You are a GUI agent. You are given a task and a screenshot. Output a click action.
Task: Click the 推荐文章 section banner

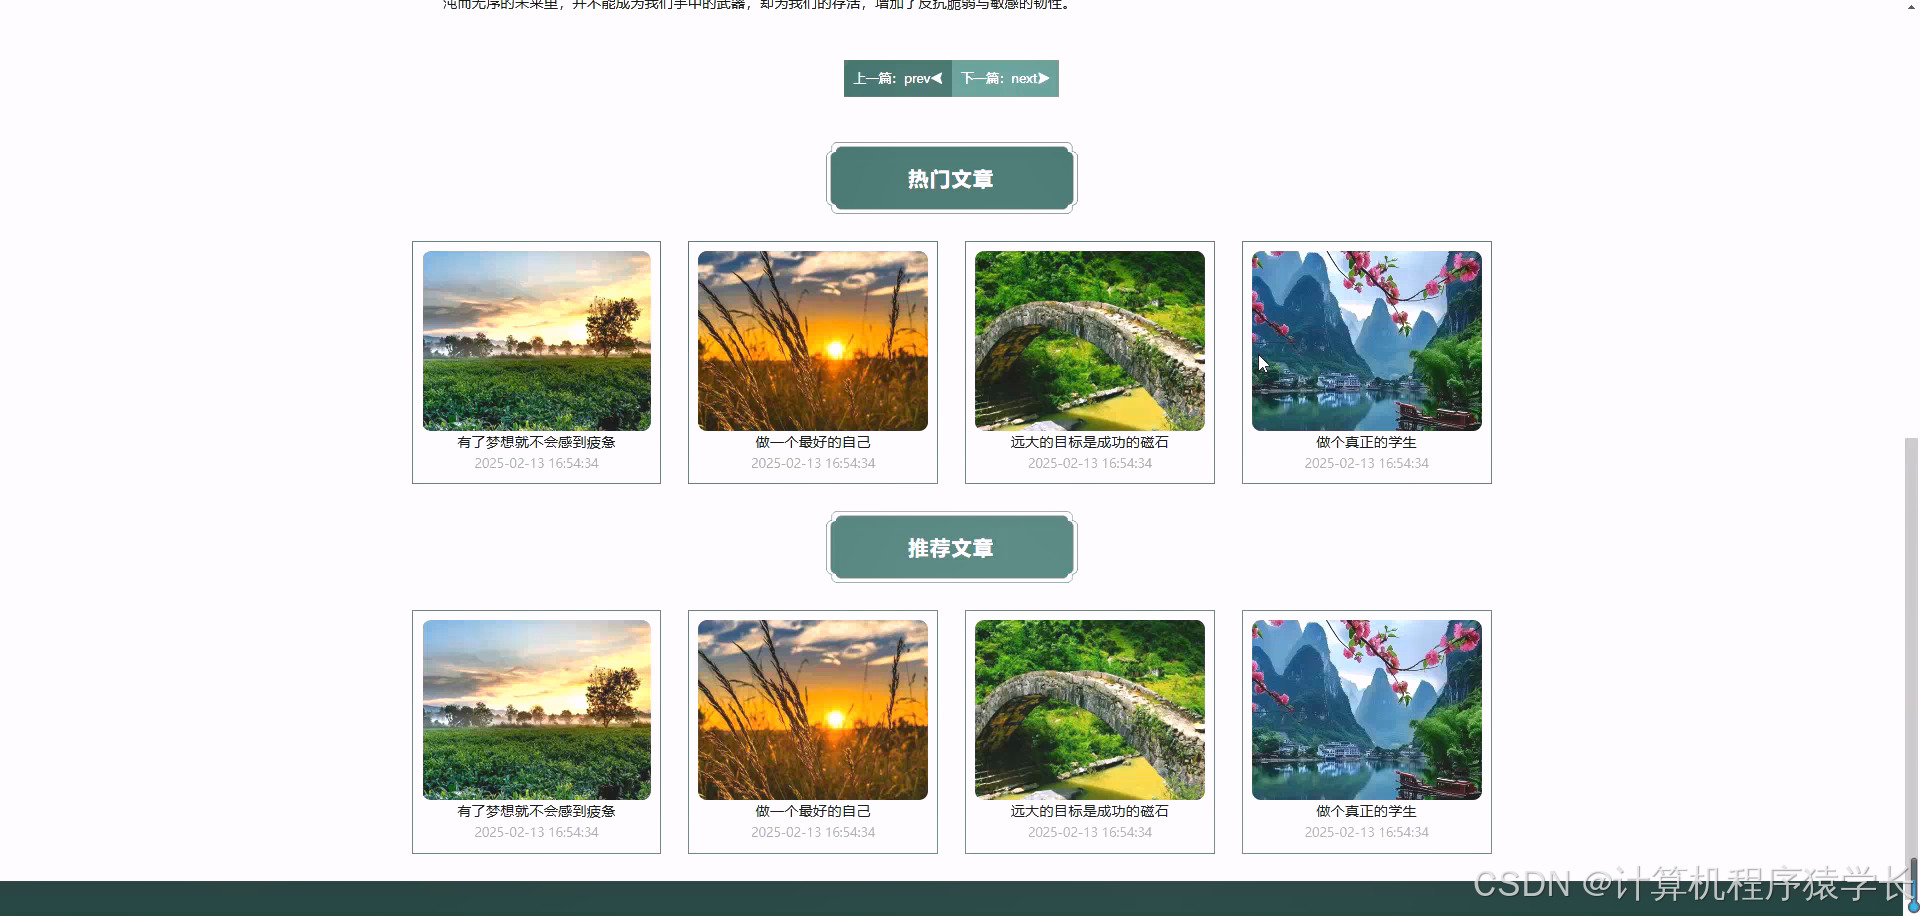(950, 547)
